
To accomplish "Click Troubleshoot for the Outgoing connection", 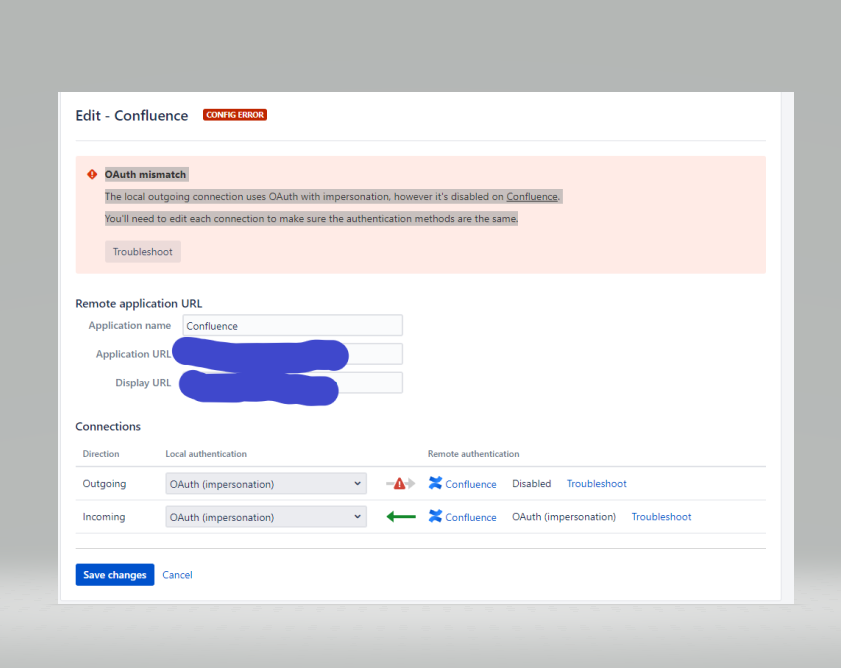I will (596, 483).
